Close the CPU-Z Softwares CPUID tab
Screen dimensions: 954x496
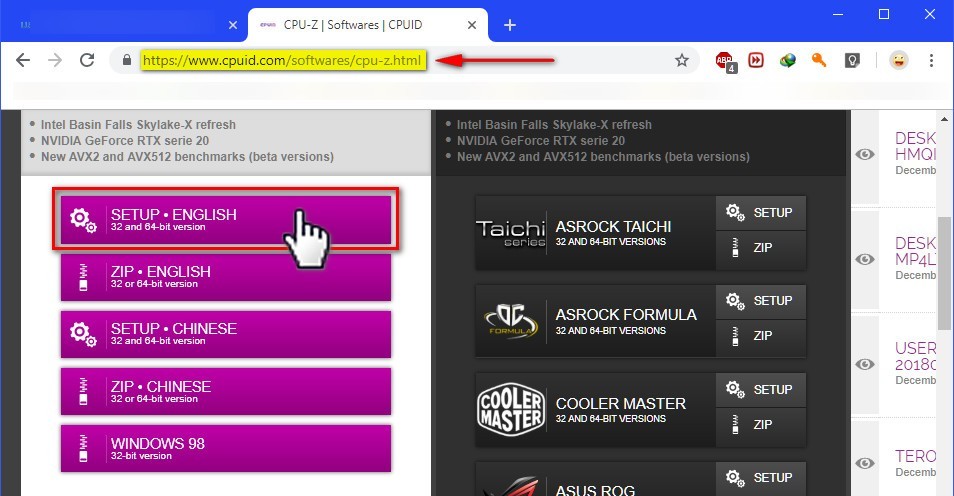472,25
